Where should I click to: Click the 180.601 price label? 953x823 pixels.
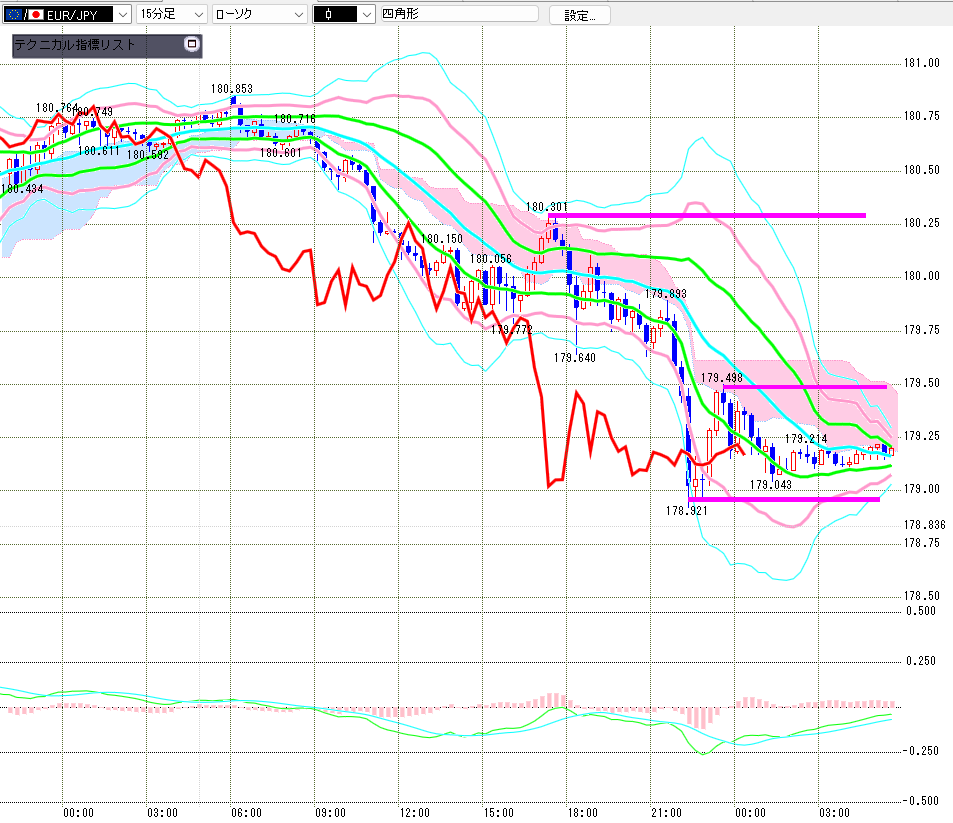(281, 153)
